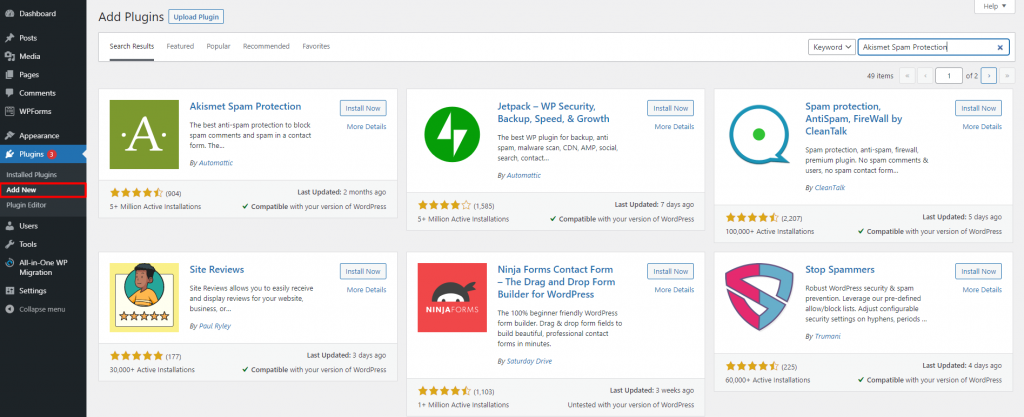Open the Keyword search type dropdown

coord(832,47)
